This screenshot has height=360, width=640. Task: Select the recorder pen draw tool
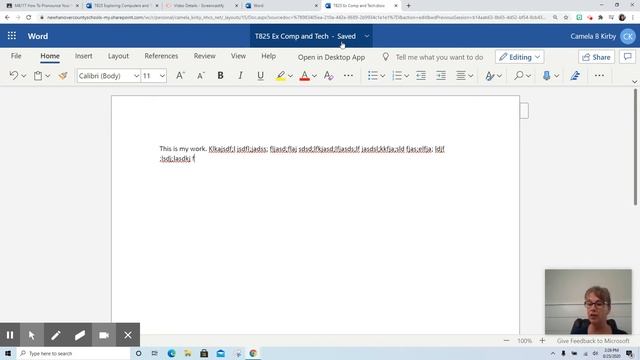[x=56, y=335]
